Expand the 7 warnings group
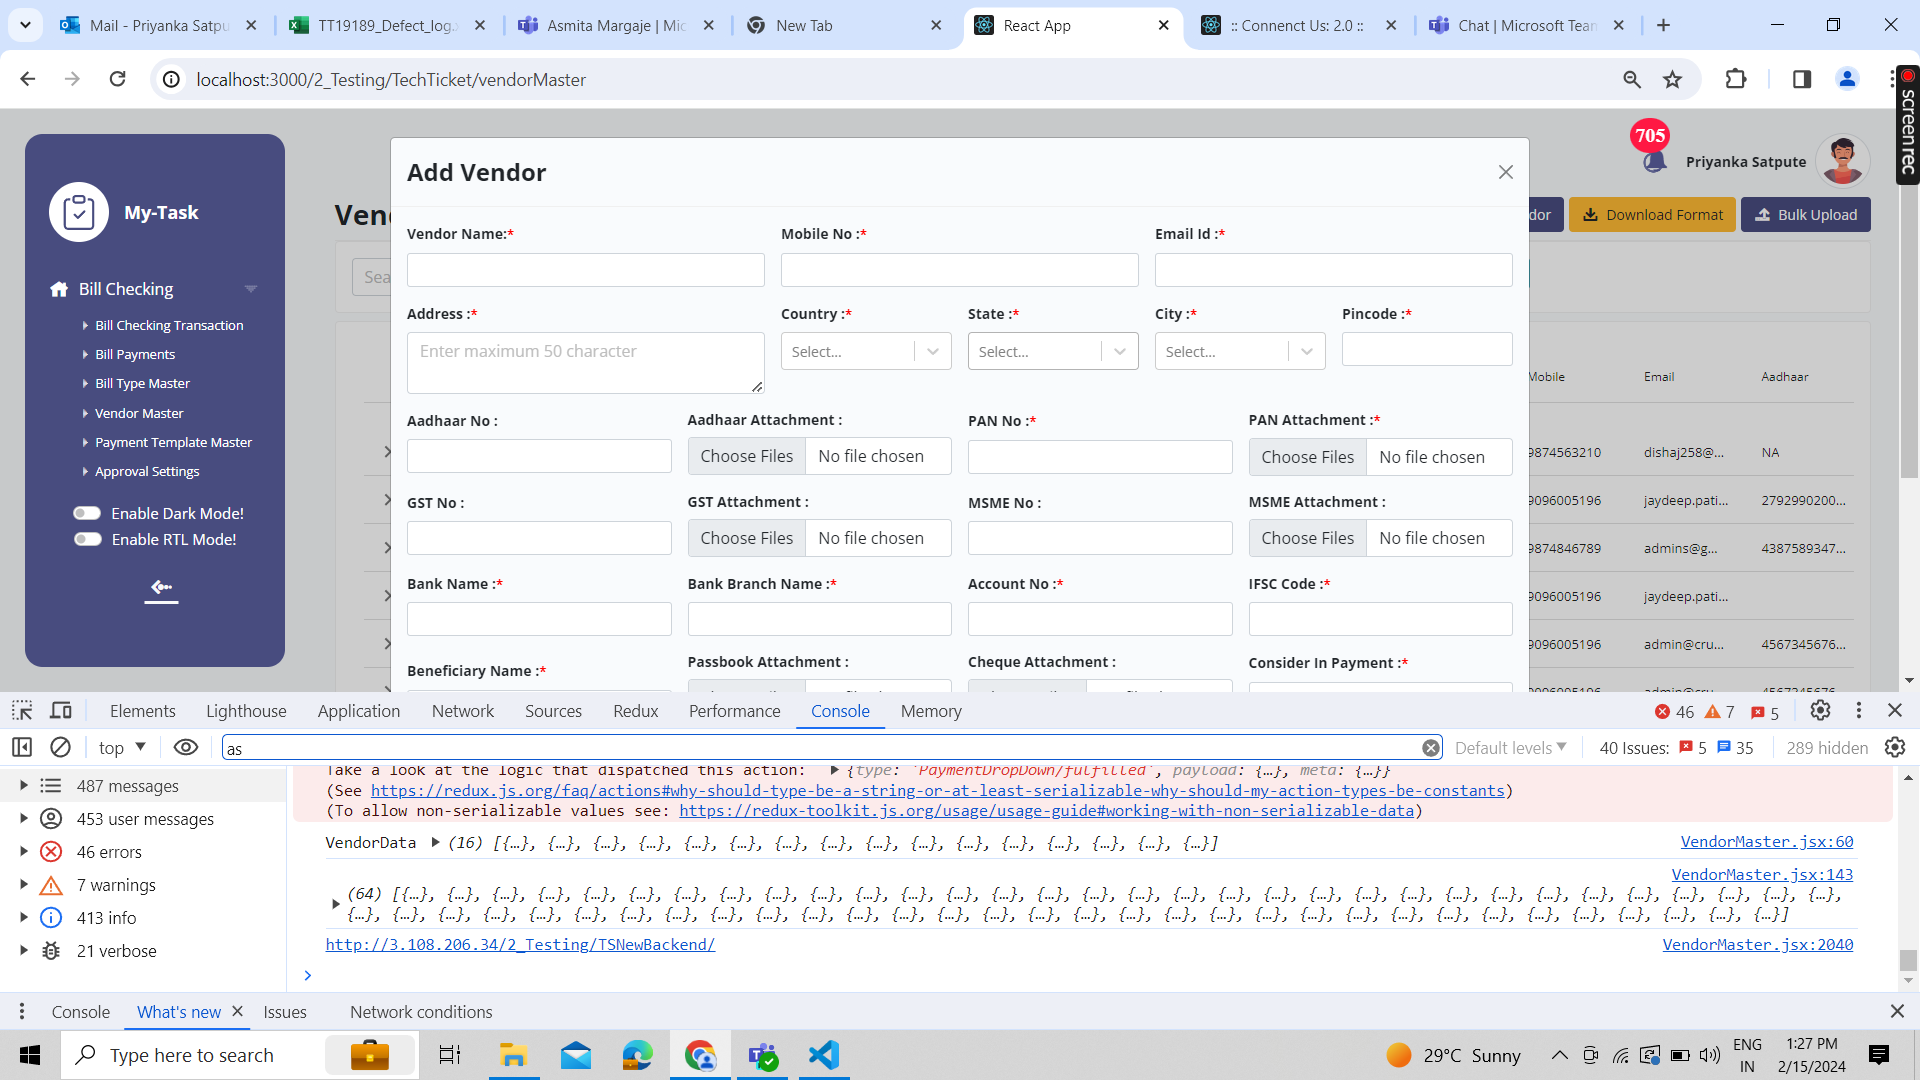Image resolution: width=1920 pixels, height=1080 pixels. [x=23, y=885]
